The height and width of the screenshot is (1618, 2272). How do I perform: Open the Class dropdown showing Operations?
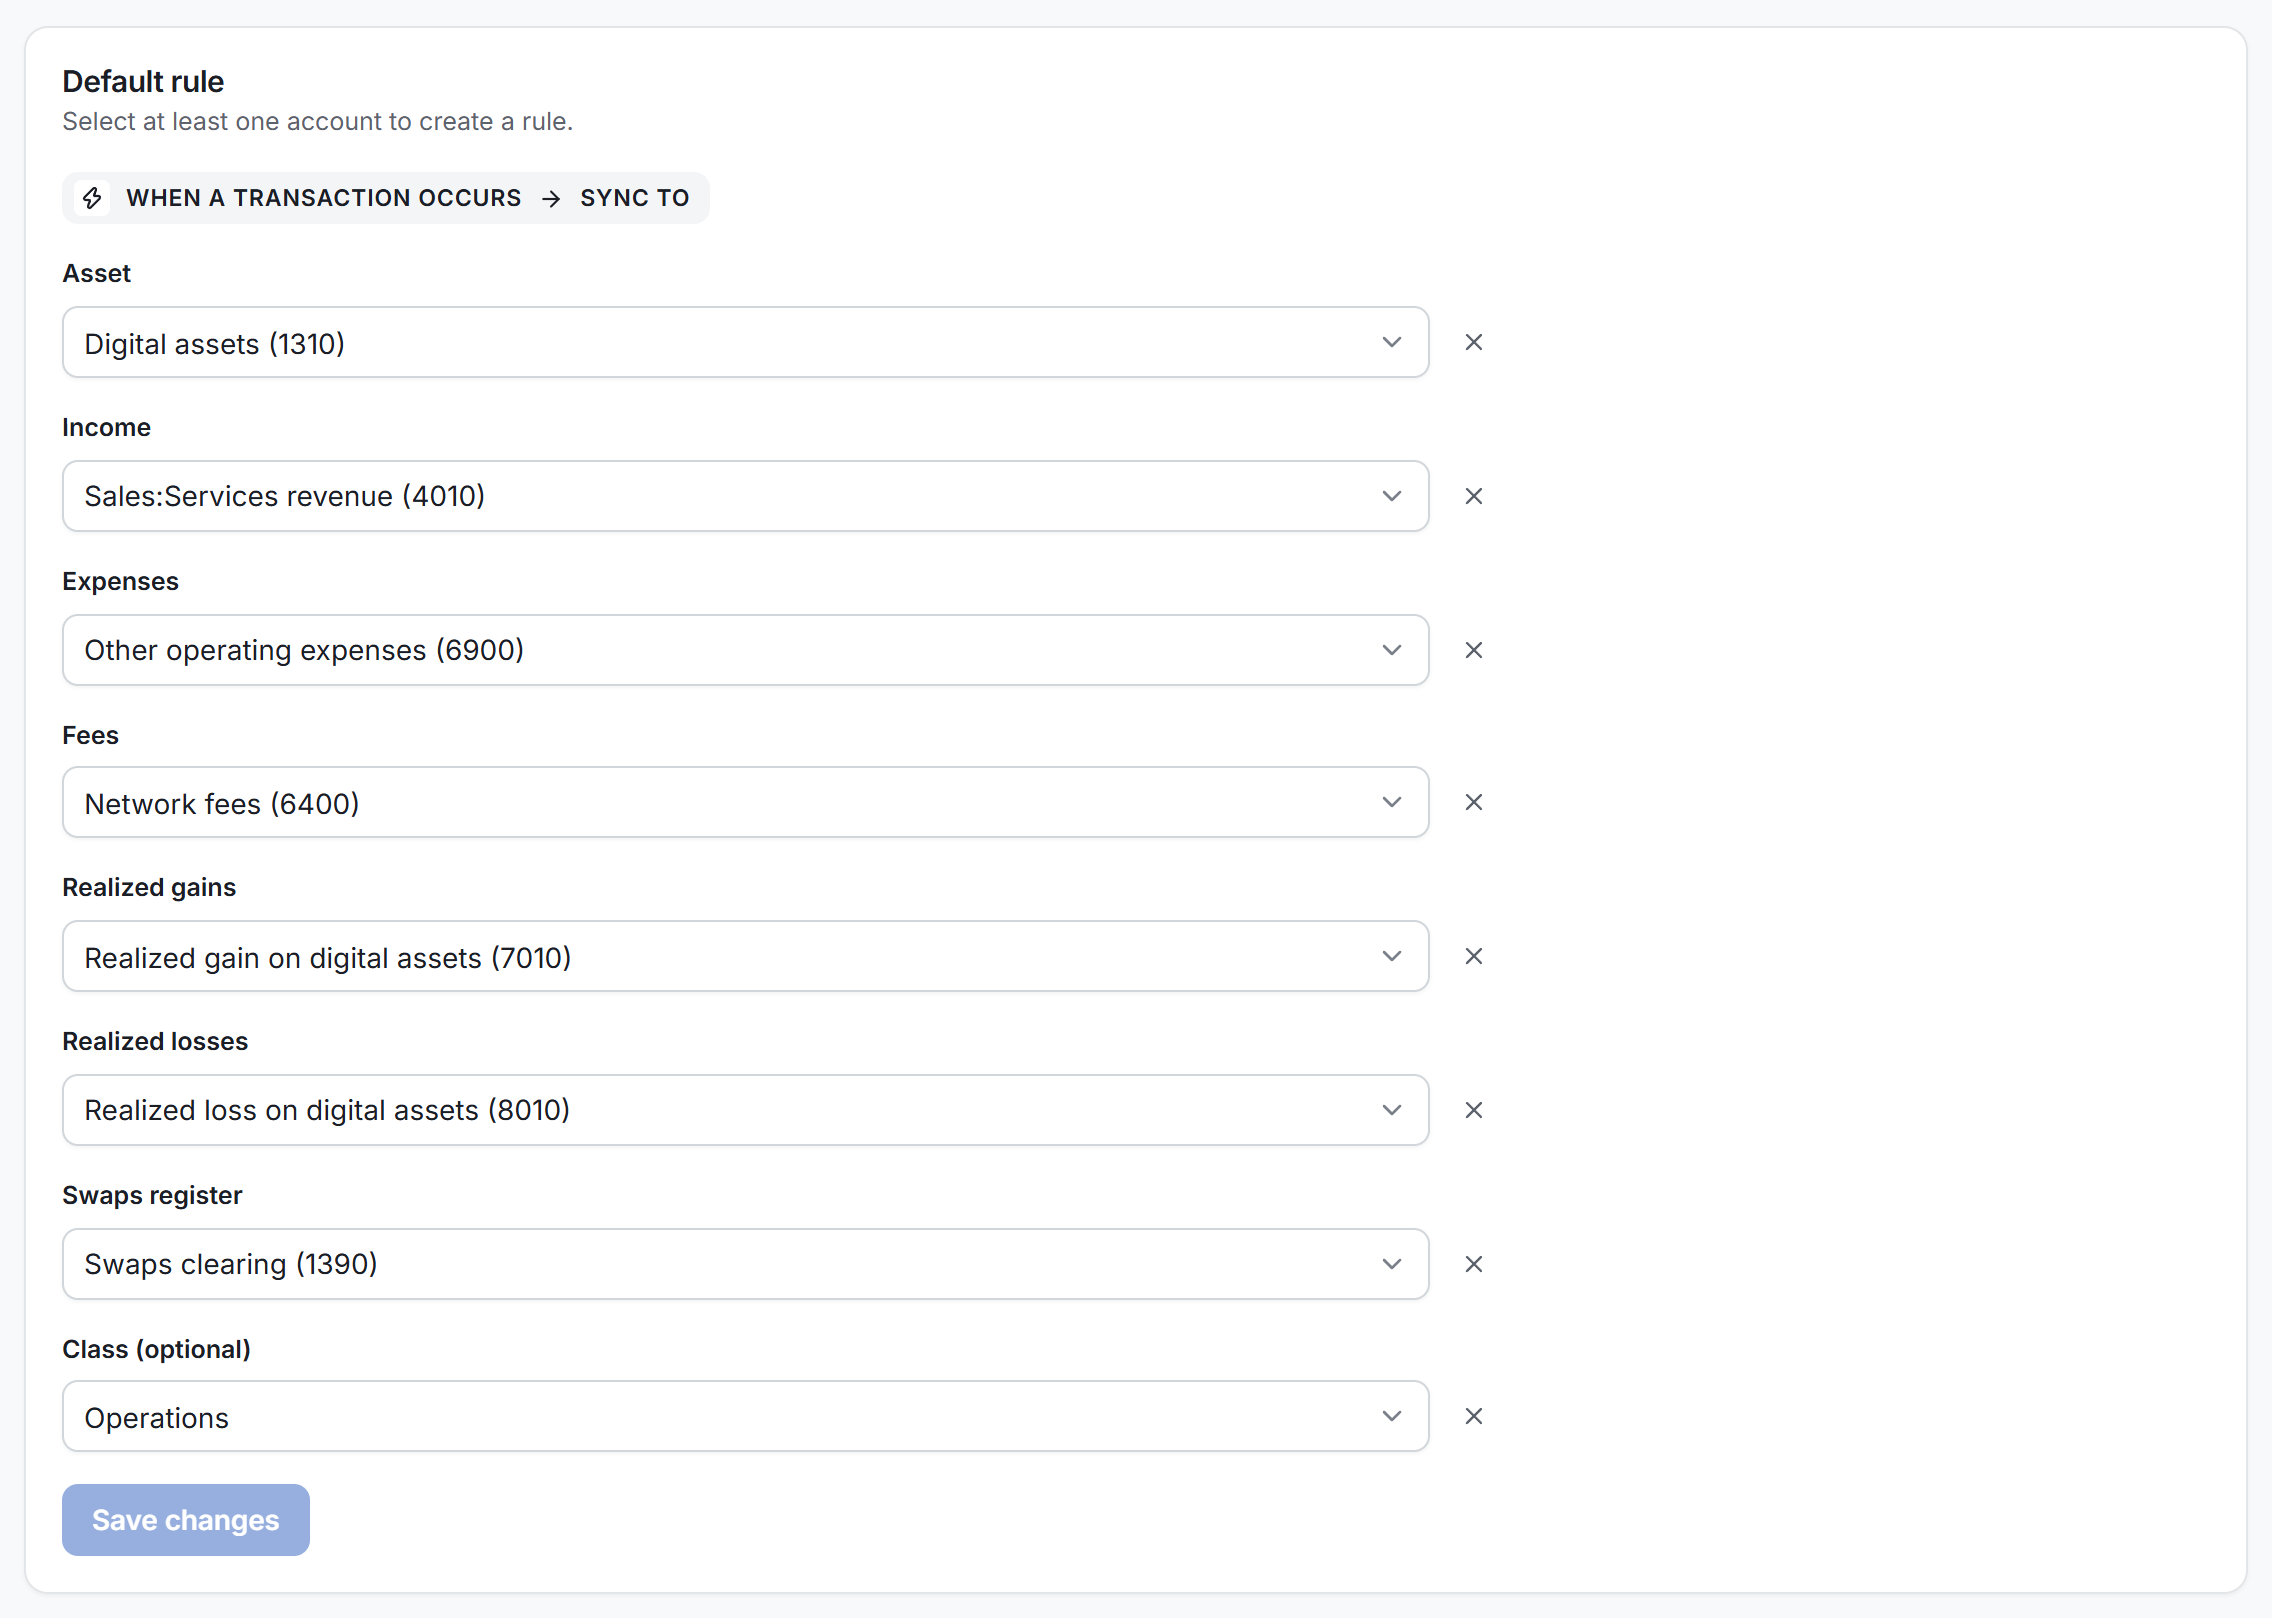click(745, 1416)
